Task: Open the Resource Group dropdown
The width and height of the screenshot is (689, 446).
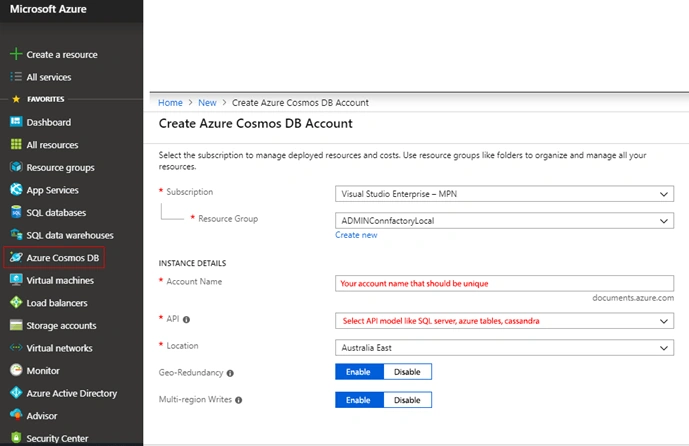Action: coord(504,221)
